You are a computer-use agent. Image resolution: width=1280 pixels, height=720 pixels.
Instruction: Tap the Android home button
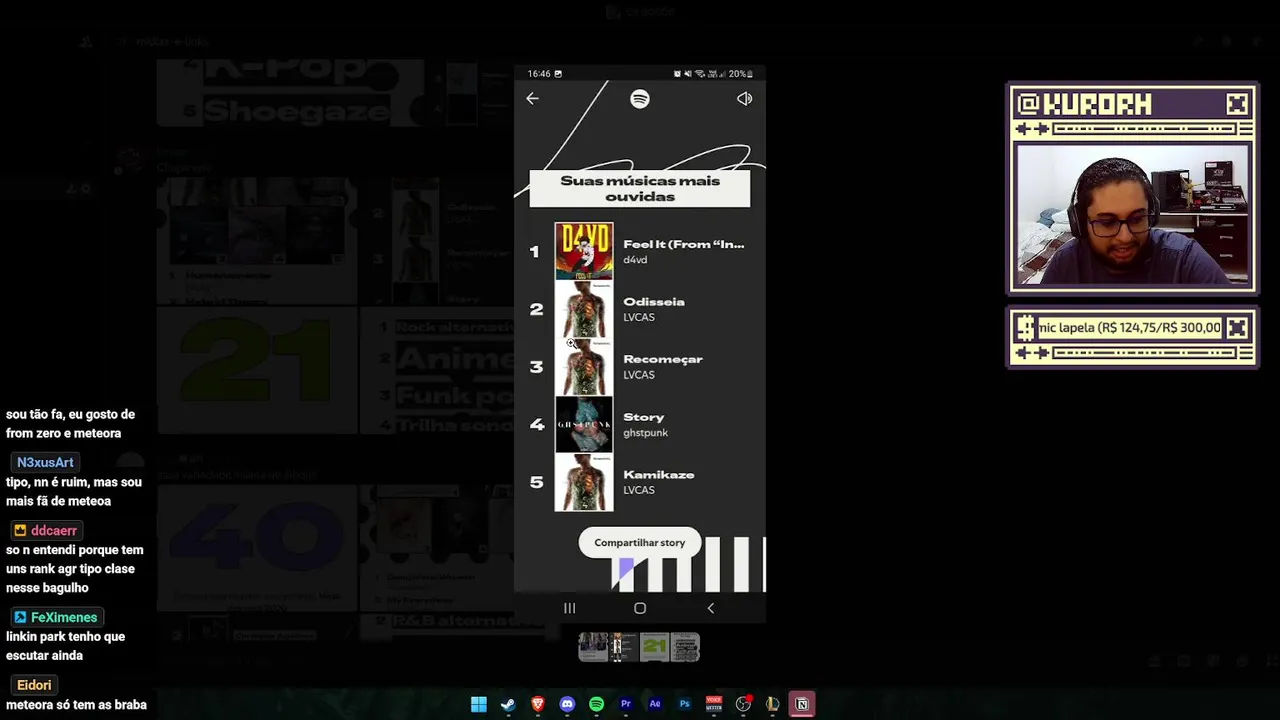(x=640, y=608)
